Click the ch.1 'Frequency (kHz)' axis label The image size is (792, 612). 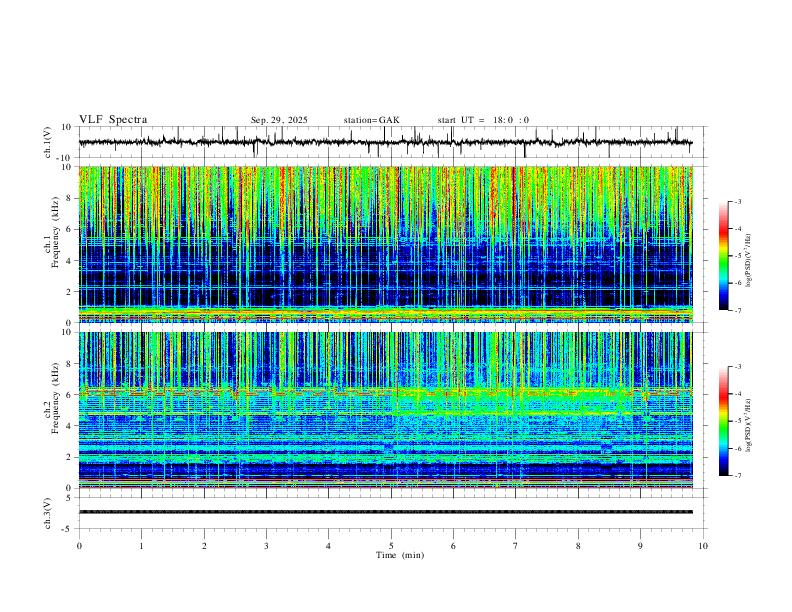56,233
